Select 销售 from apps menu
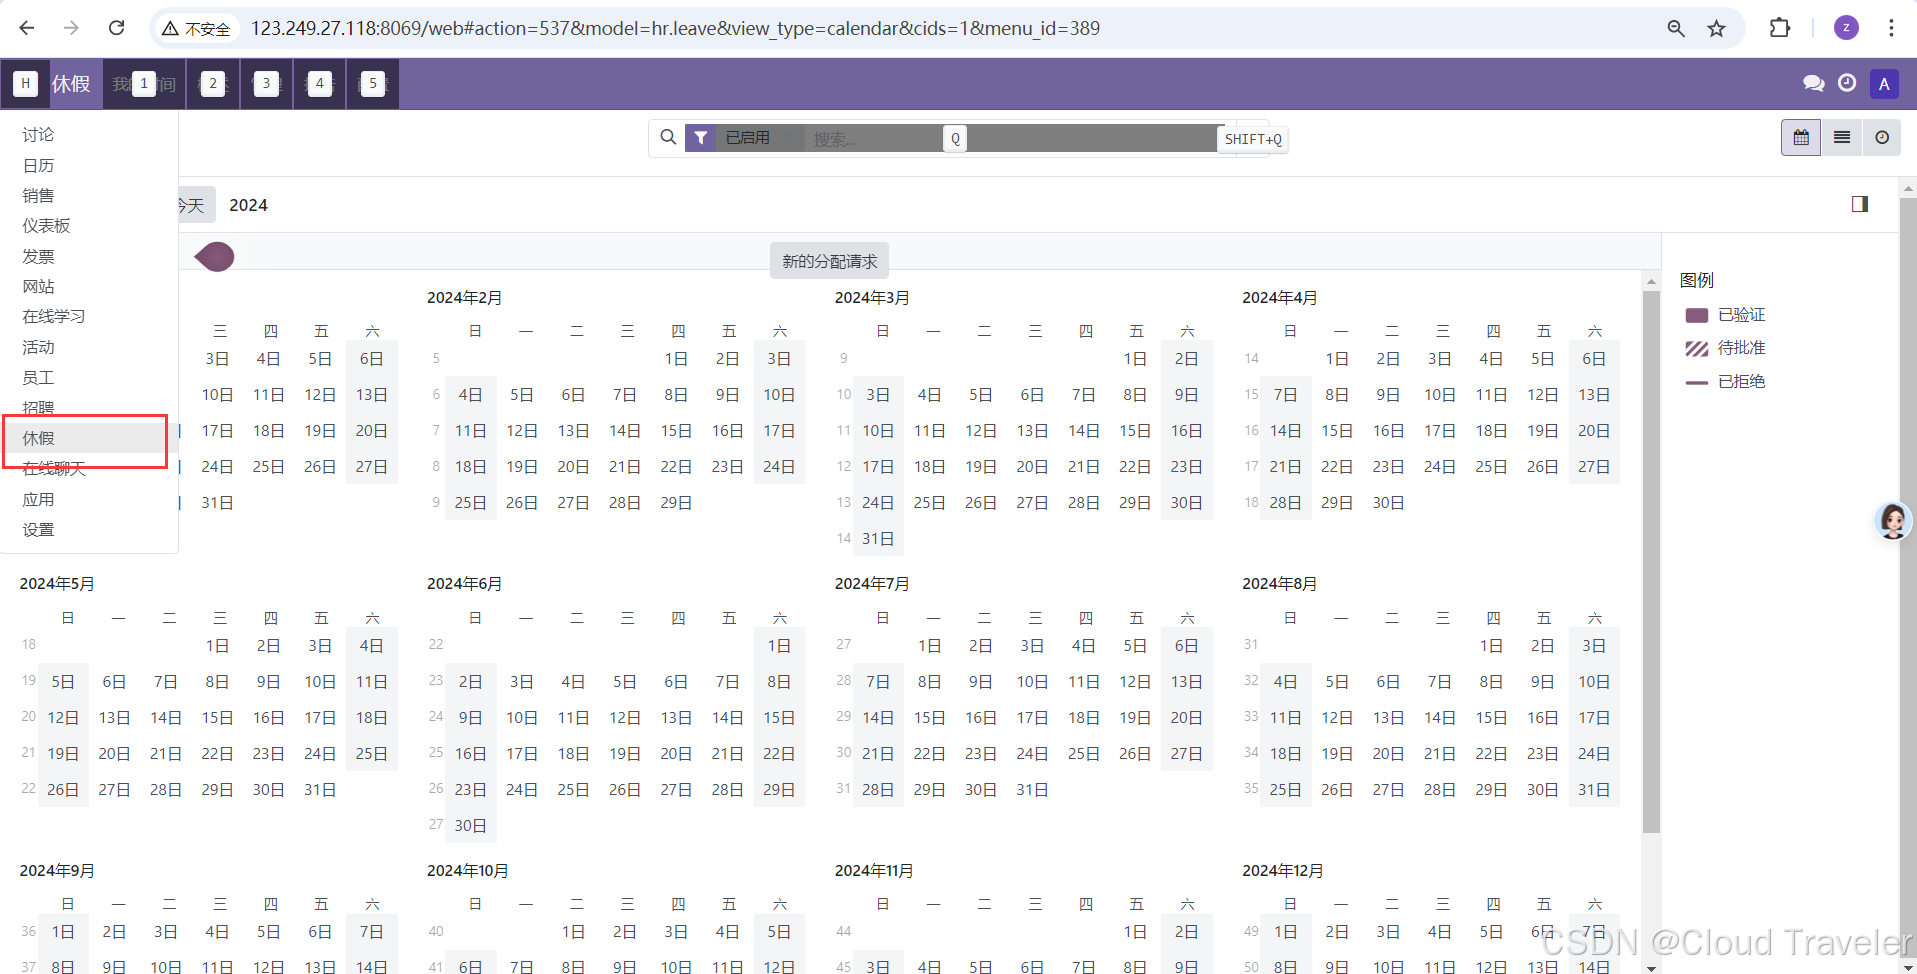The height and width of the screenshot is (974, 1917). pyautogui.click(x=38, y=196)
